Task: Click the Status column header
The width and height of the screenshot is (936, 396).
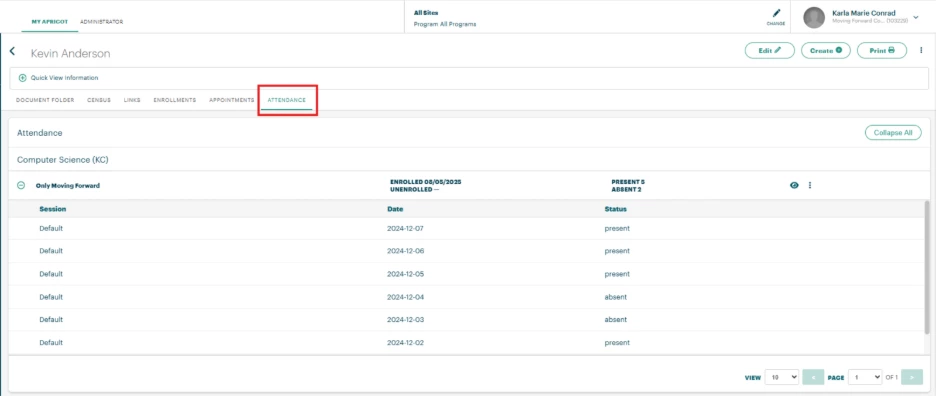Action: point(615,209)
